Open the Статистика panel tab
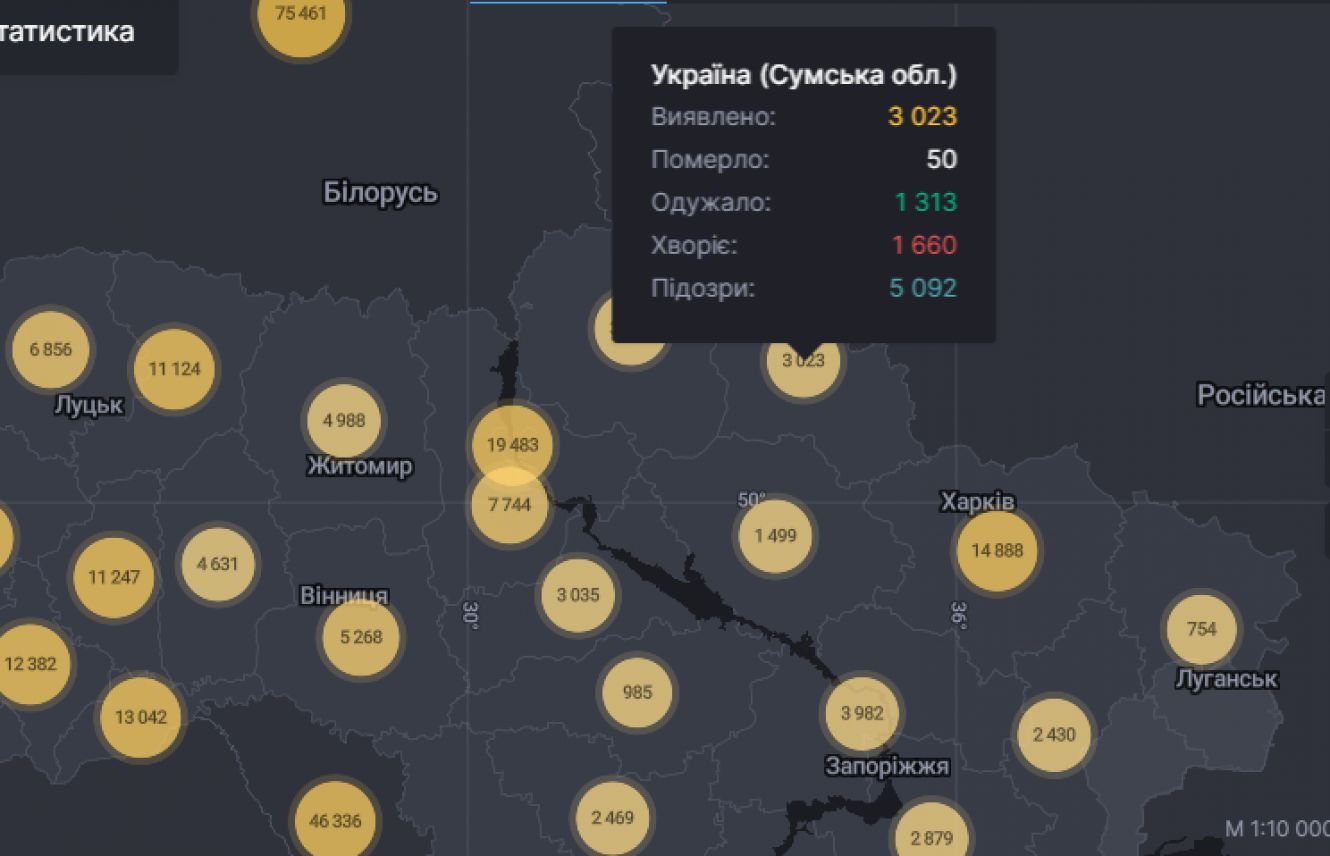Viewport: 1330px width, 856px height. click(x=68, y=32)
